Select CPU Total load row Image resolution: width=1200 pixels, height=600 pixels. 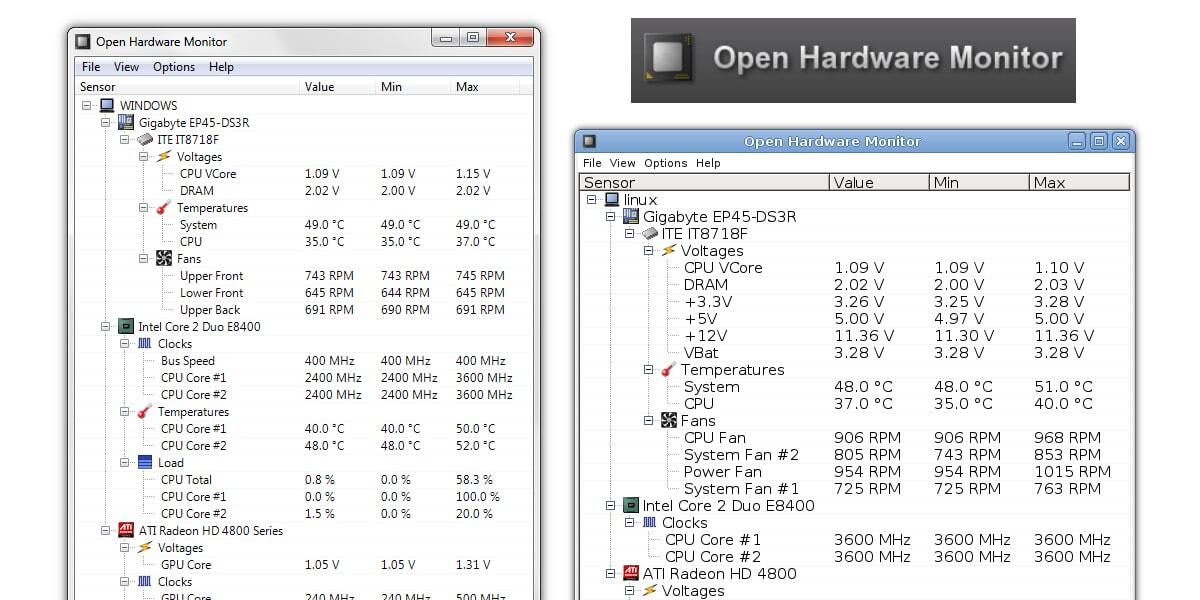click(x=304, y=480)
